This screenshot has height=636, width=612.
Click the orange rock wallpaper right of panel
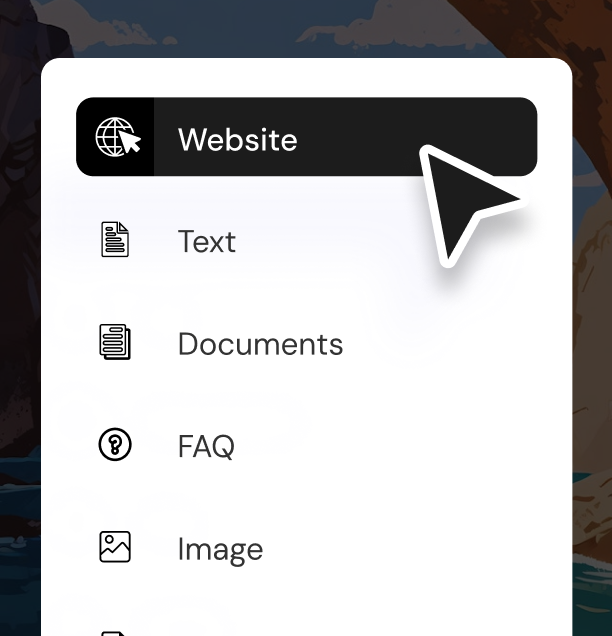click(x=592, y=324)
